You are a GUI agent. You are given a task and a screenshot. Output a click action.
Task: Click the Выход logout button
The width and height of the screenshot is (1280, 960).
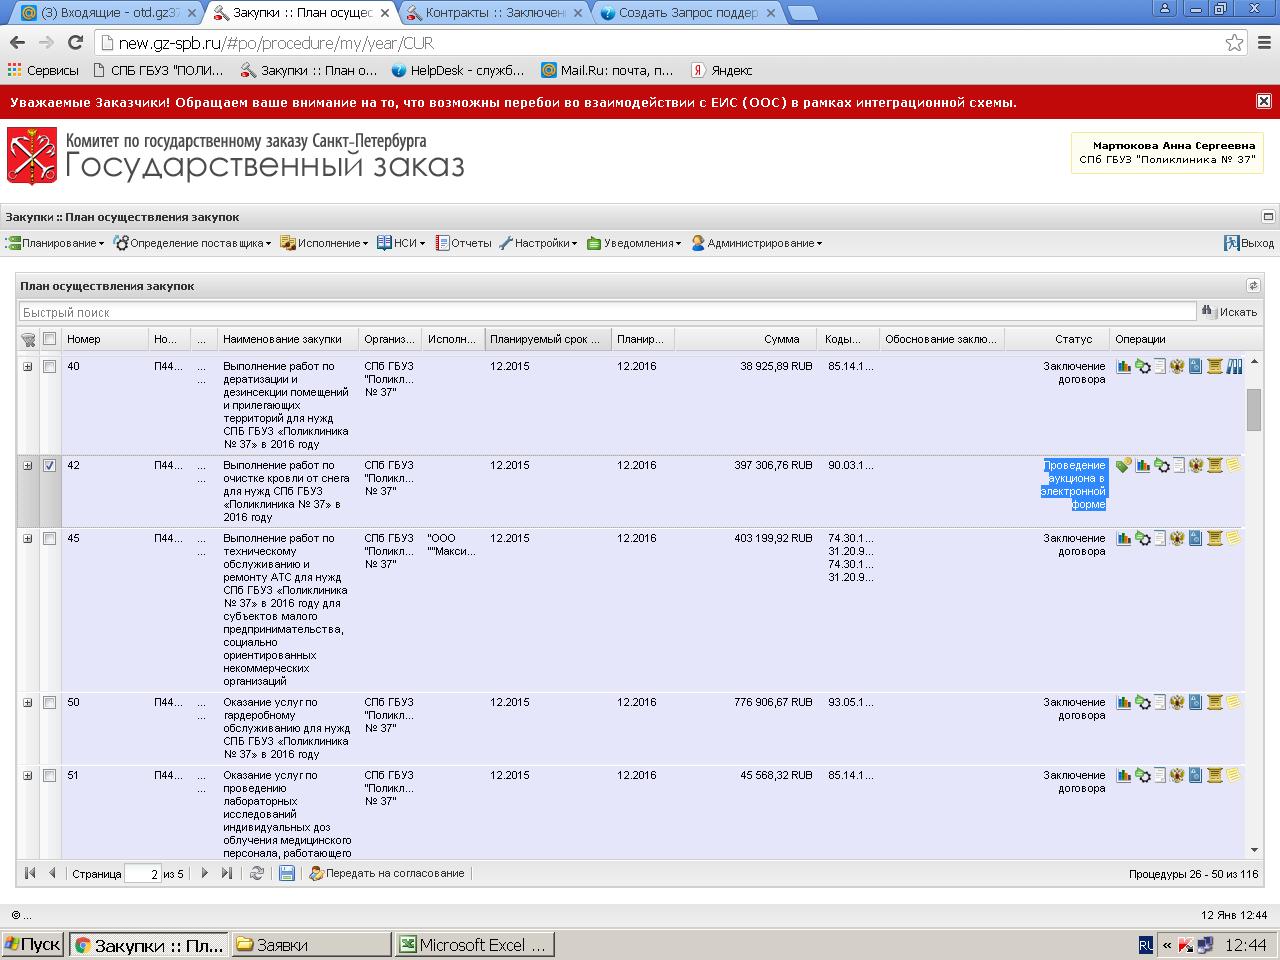point(1249,243)
